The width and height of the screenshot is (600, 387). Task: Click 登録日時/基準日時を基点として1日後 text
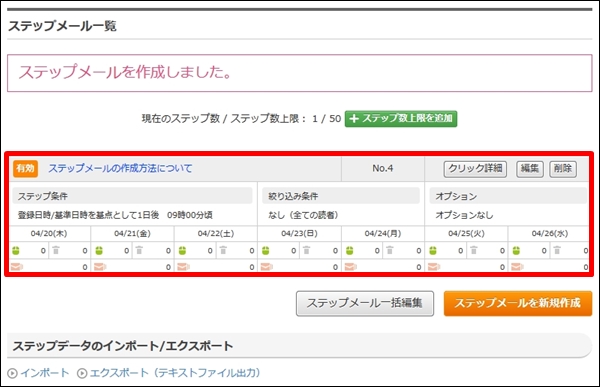tap(88, 215)
